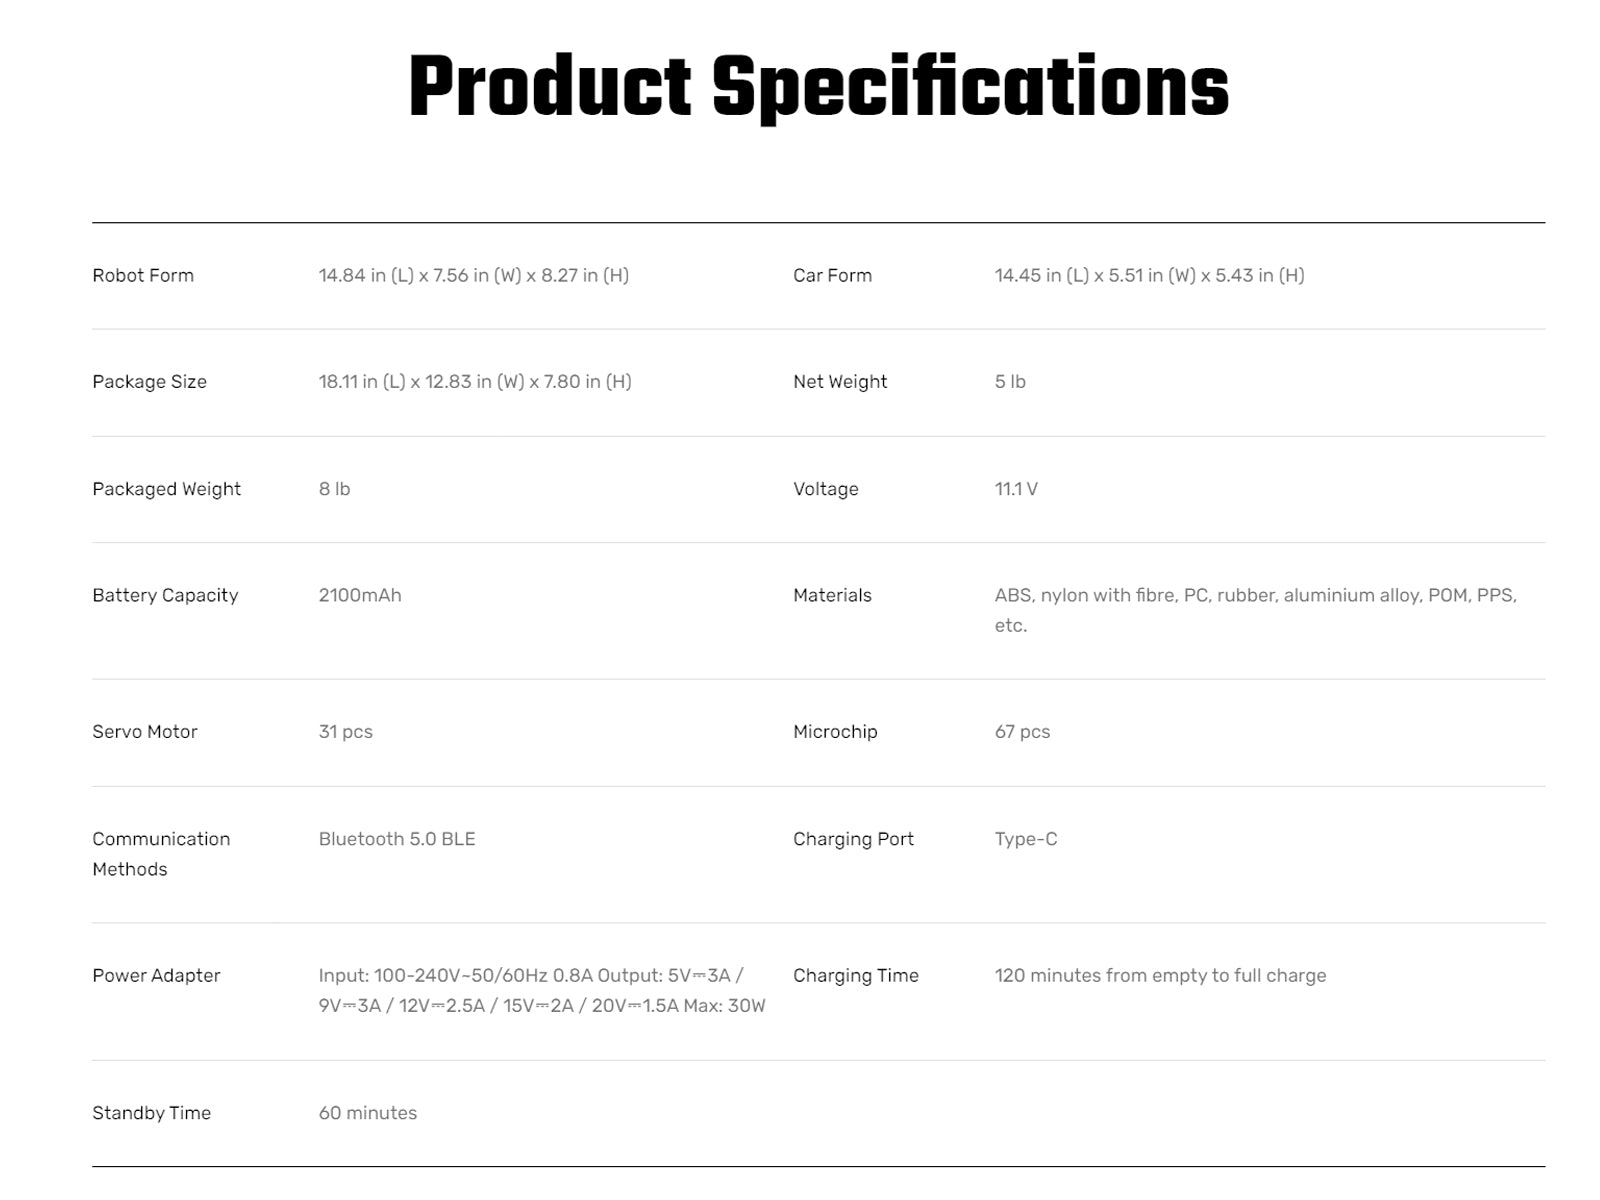Click the Packaged Weight label
Screen dimensions: 1600x1200
[x=166, y=489]
